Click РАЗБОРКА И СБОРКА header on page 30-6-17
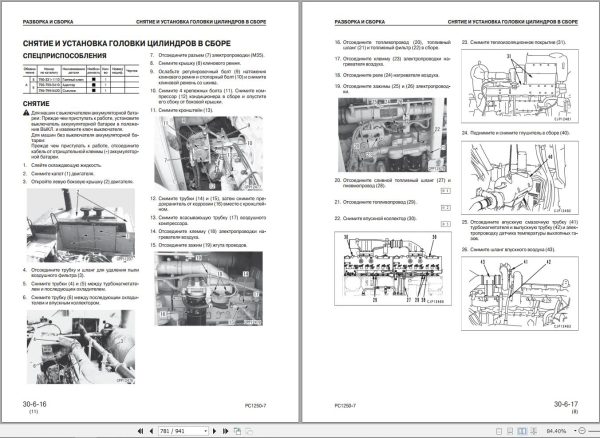 point(360,22)
